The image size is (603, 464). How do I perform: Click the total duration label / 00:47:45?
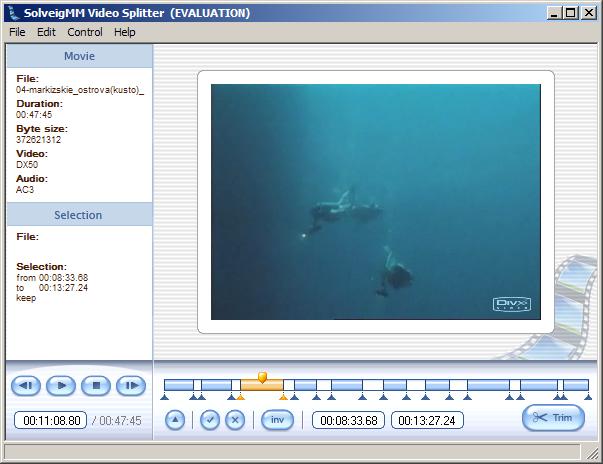tap(117, 421)
